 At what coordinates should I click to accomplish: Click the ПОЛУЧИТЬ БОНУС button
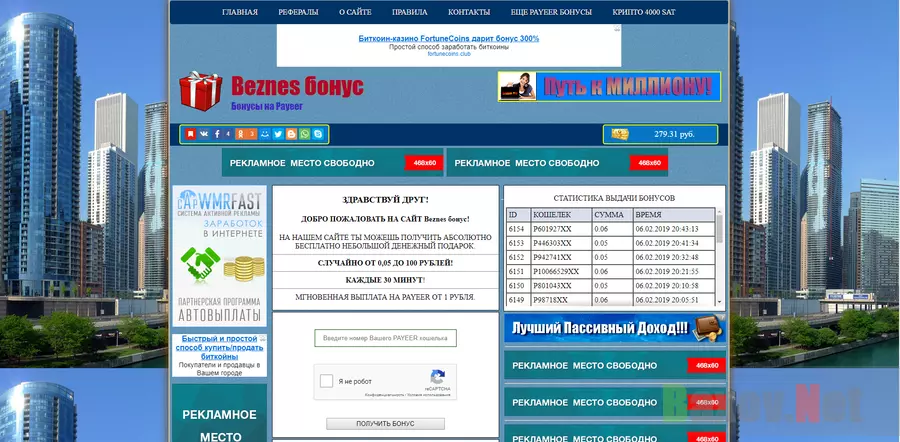click(385, 424)
